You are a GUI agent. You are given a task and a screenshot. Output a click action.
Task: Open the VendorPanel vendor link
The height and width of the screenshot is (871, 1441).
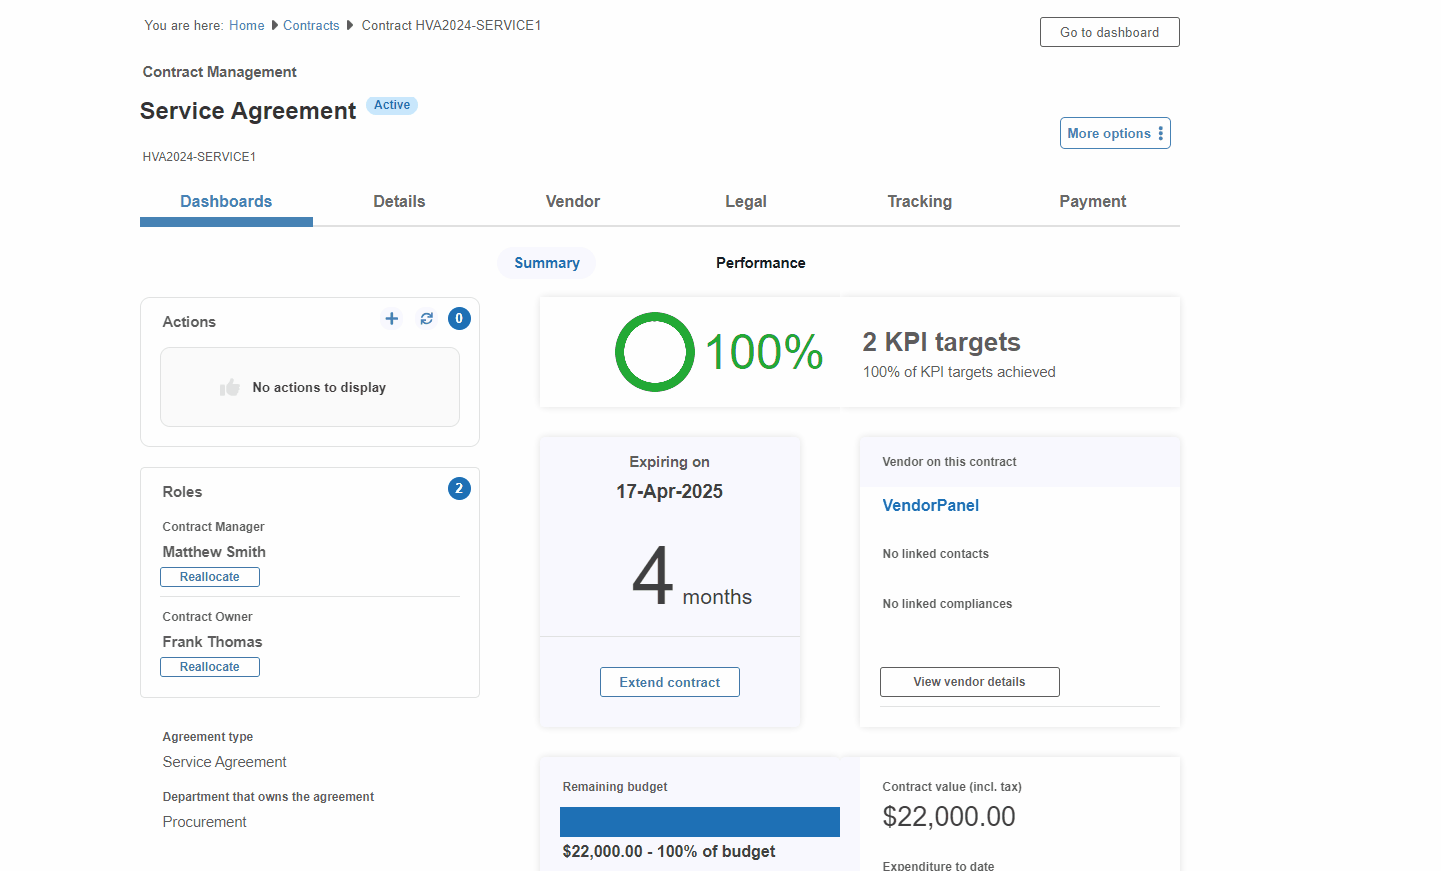930,506
